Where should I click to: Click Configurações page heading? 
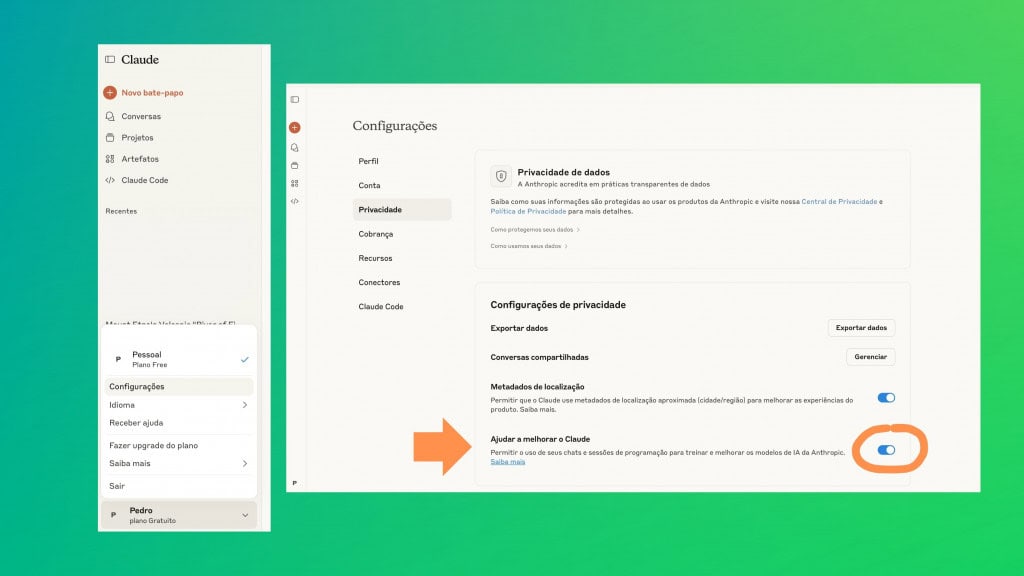click(395, 126)
